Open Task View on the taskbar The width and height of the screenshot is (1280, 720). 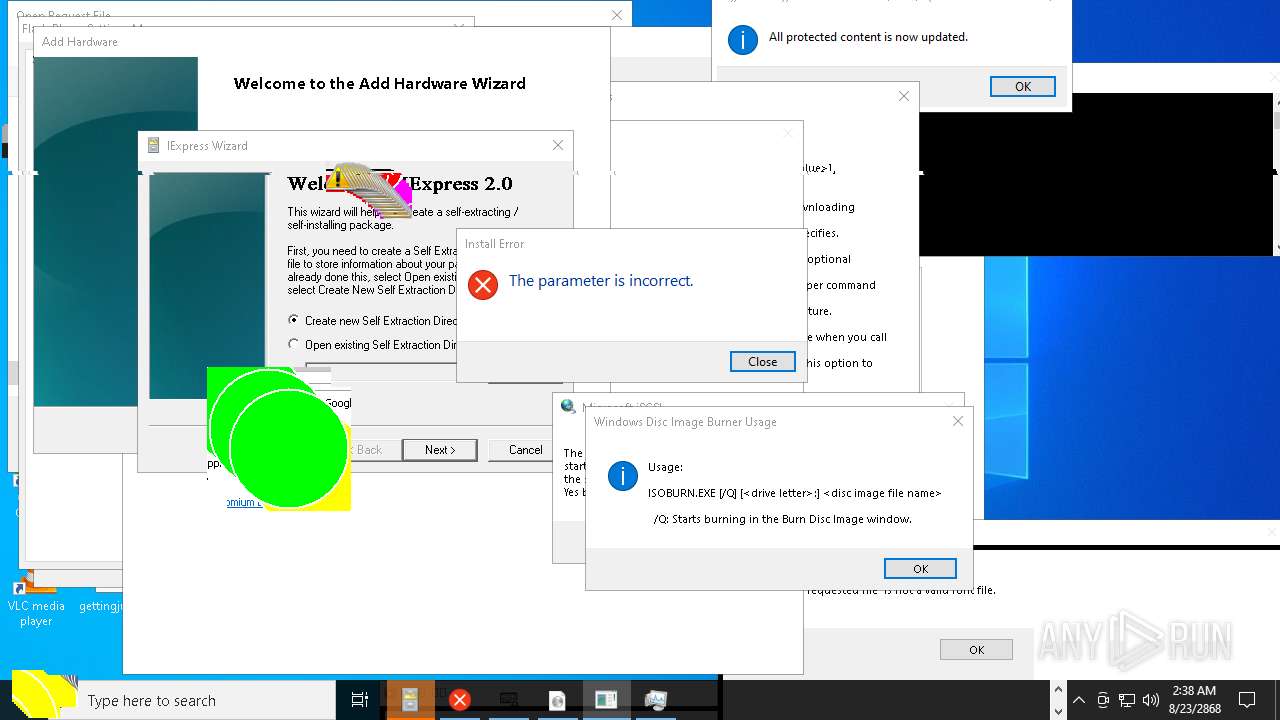tap(360, 700)
